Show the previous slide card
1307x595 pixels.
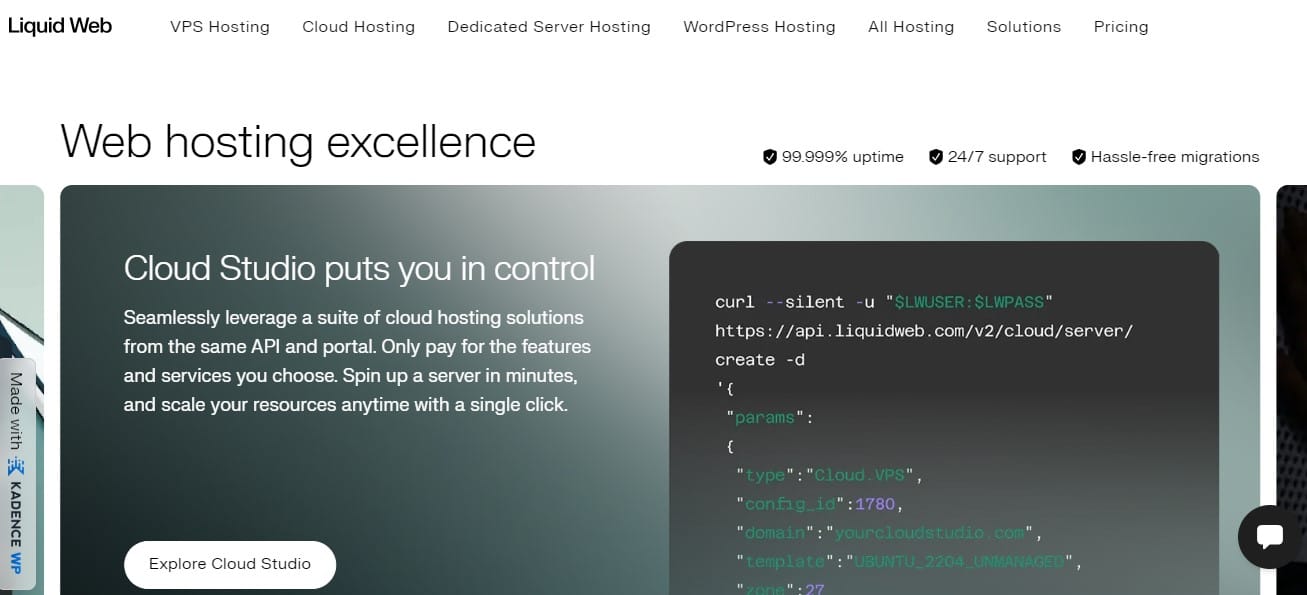(x=22, y=270)
